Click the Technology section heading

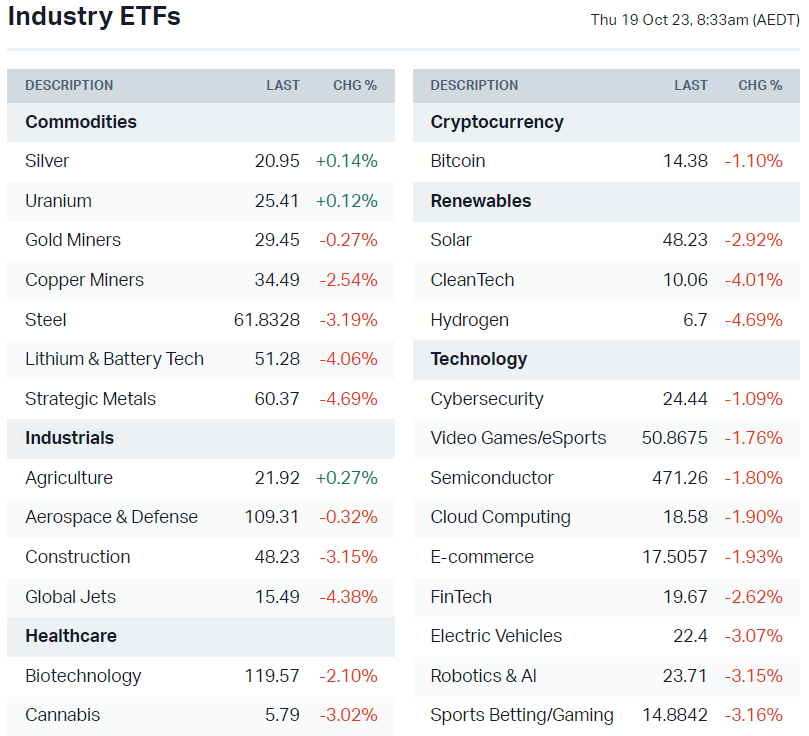[x=479, y=359]
